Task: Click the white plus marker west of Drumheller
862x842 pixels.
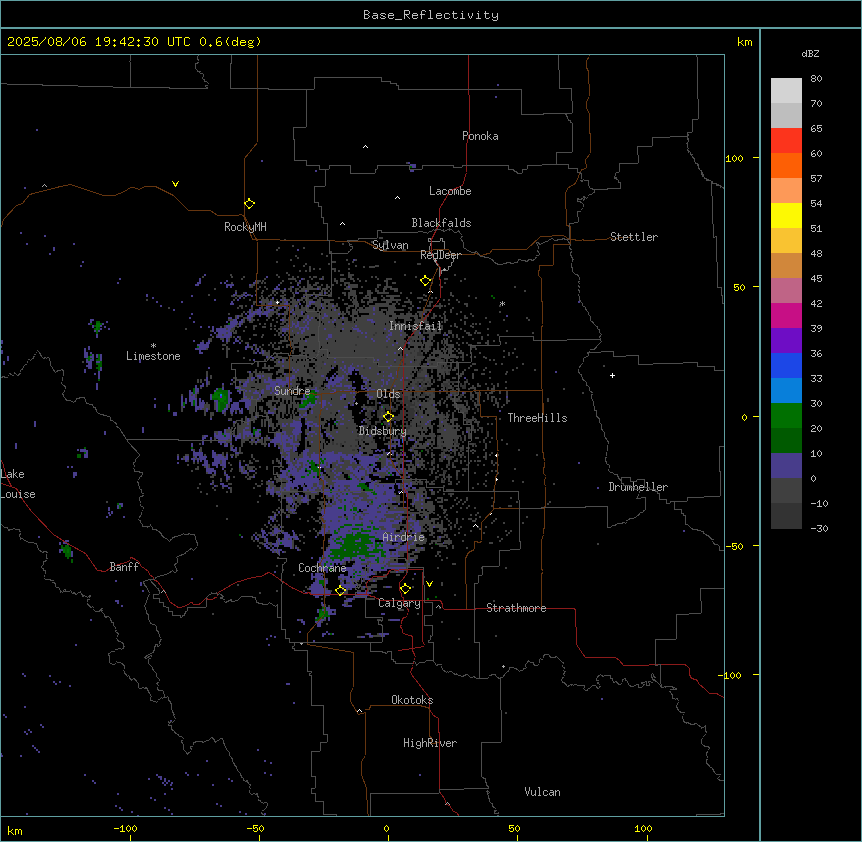Action: [x=612, y=375]
